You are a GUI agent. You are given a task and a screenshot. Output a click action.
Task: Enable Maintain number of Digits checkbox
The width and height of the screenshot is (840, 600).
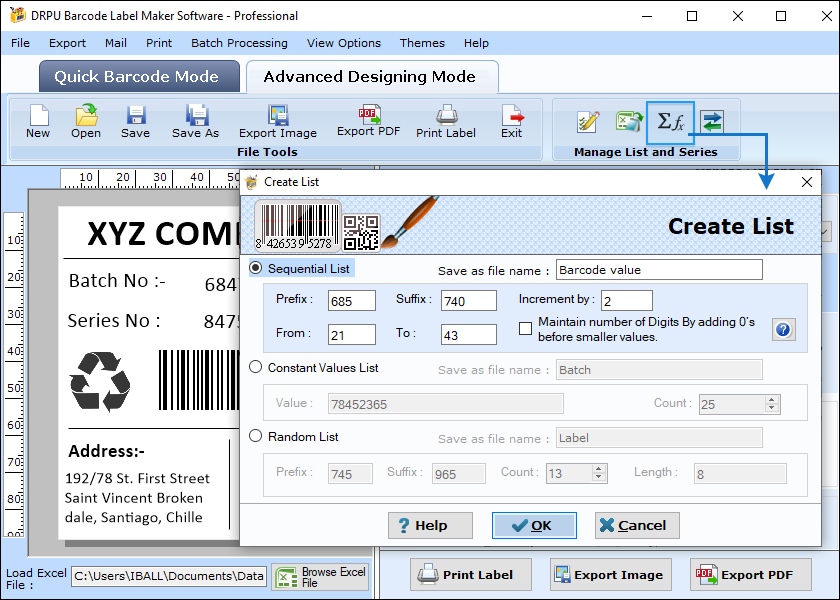click(x=526, y=328)
